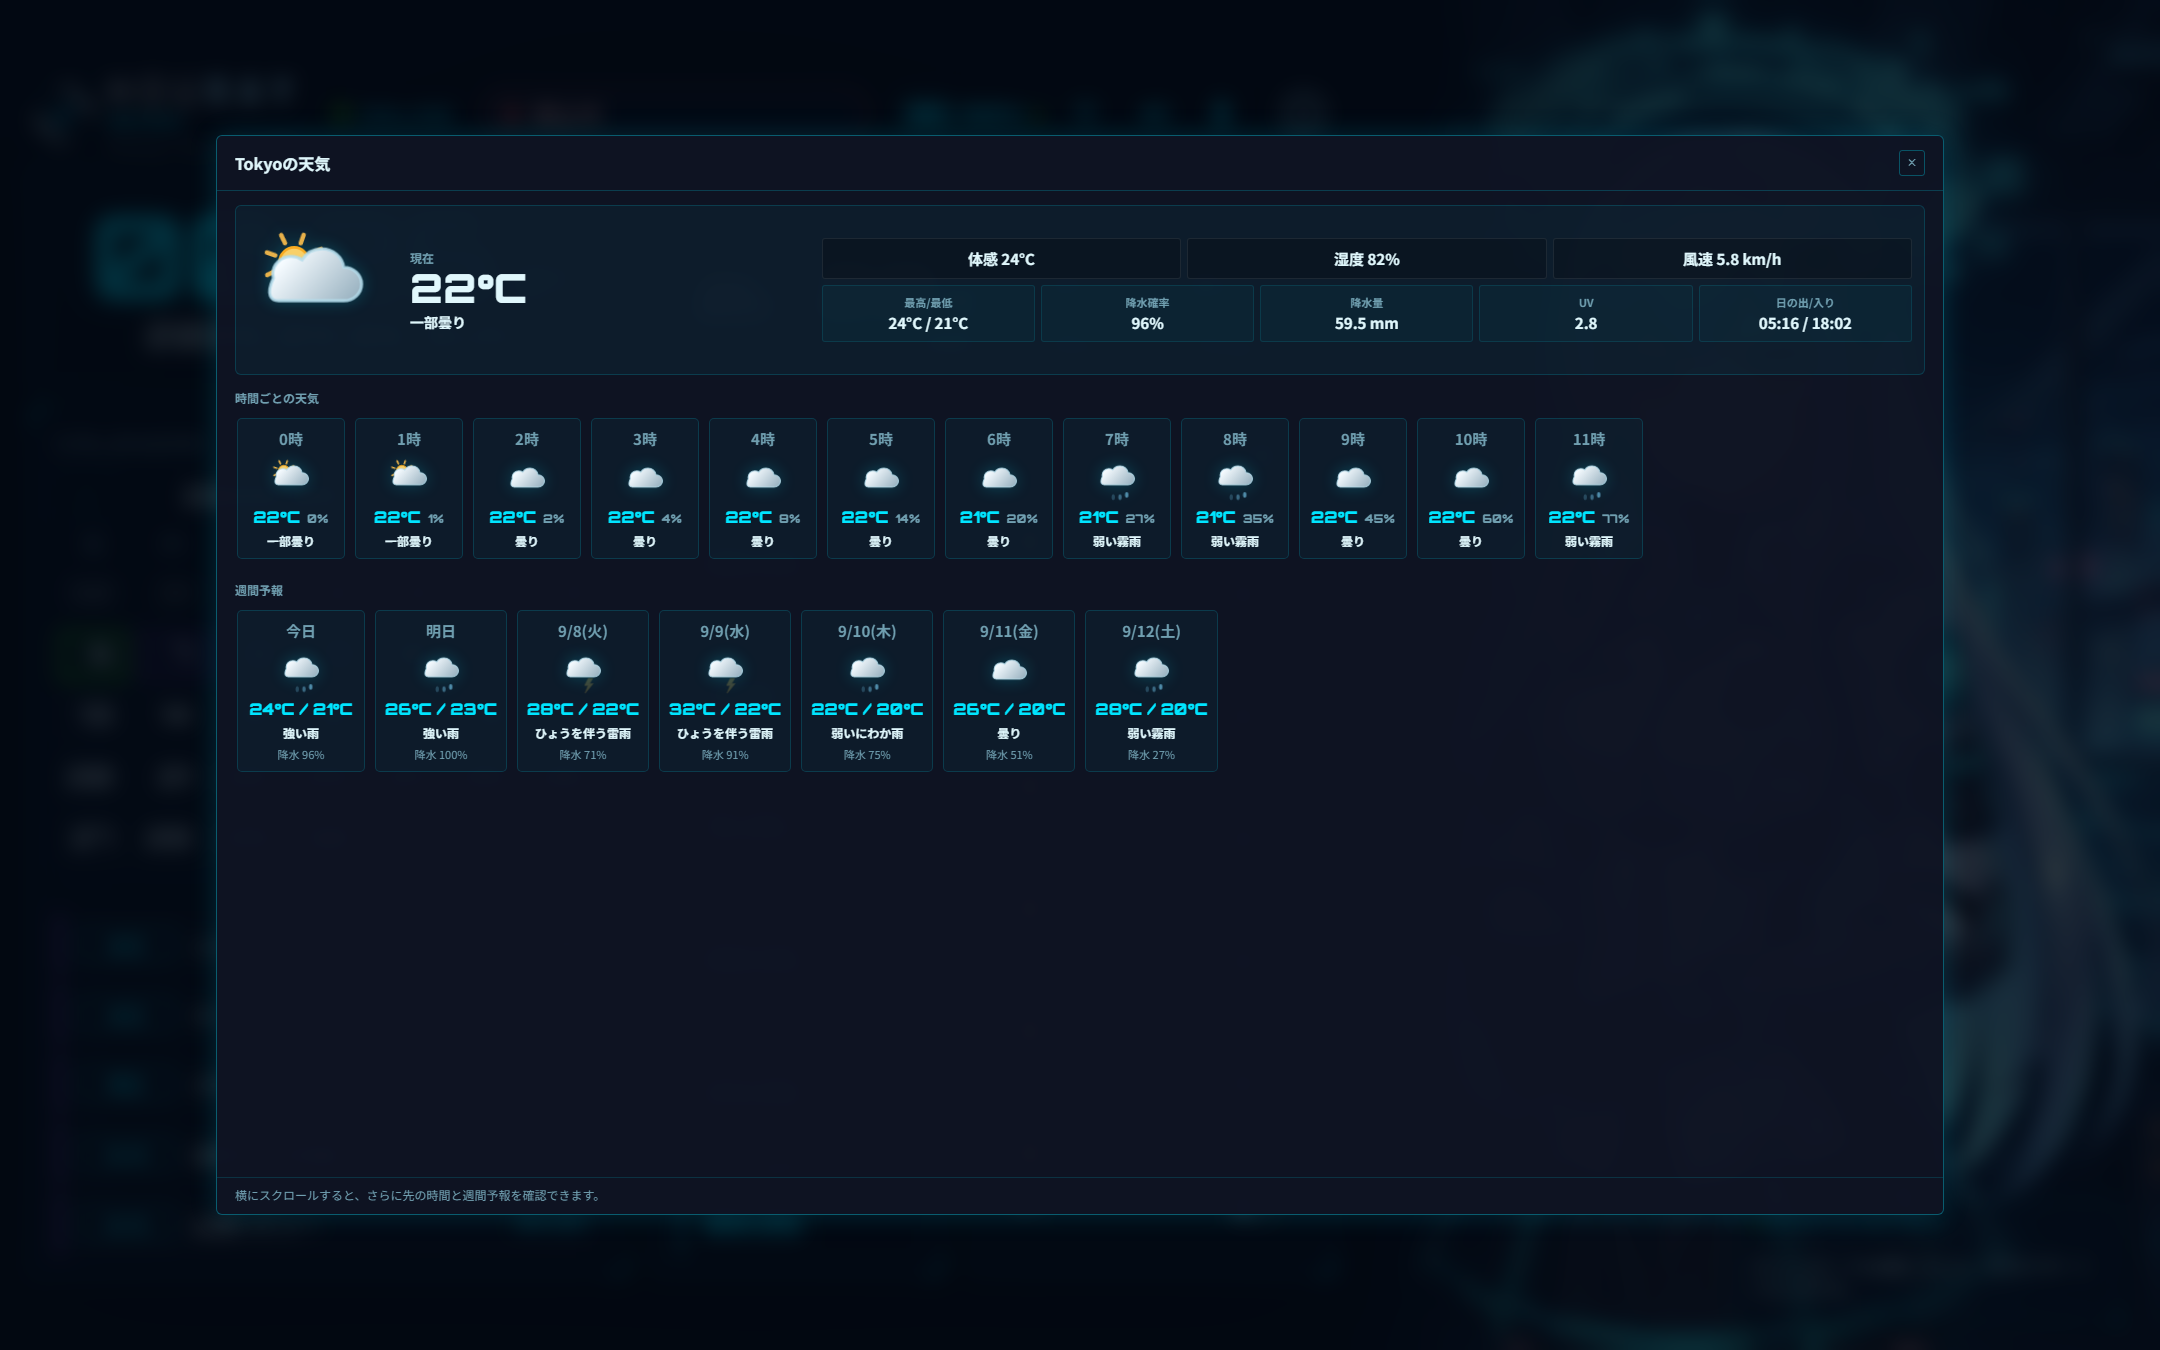The image size is (2160, 1350).
Task: Click the 8時 drizzle icon
Action: point(1235,481)
